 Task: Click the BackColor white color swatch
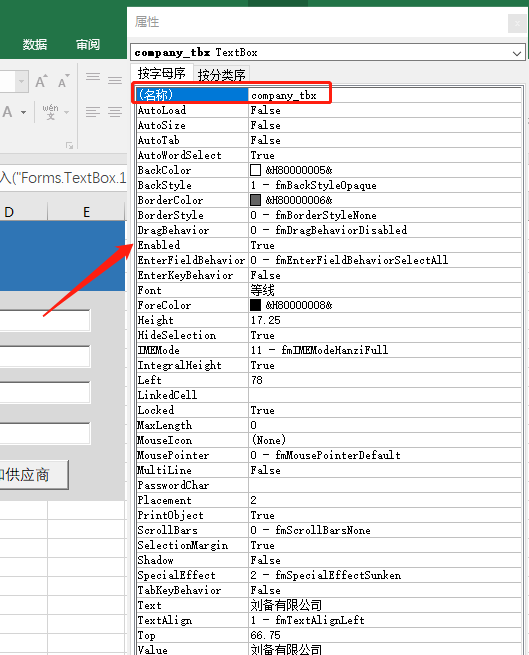tap(255, 170)
